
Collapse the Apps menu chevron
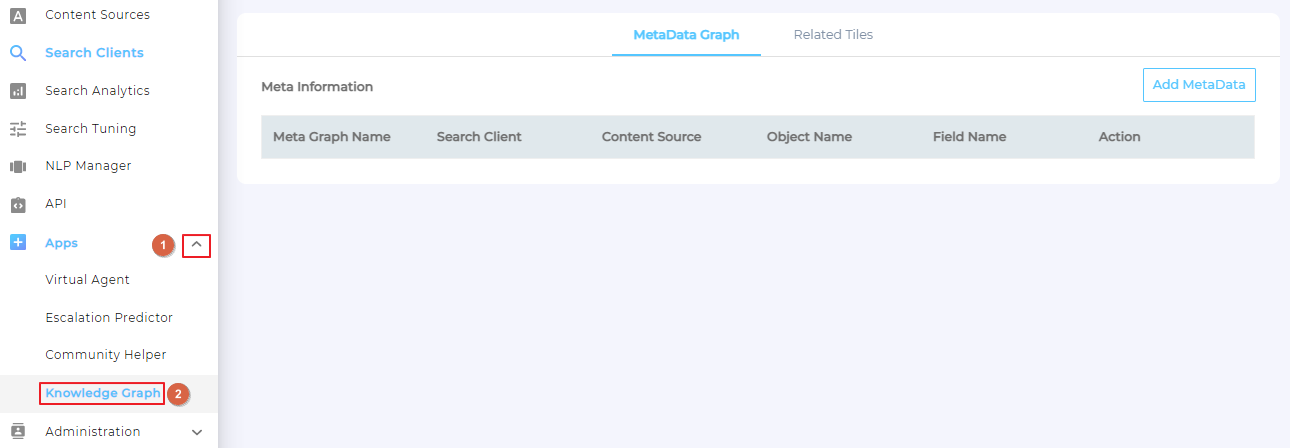[x=197, y=244]
